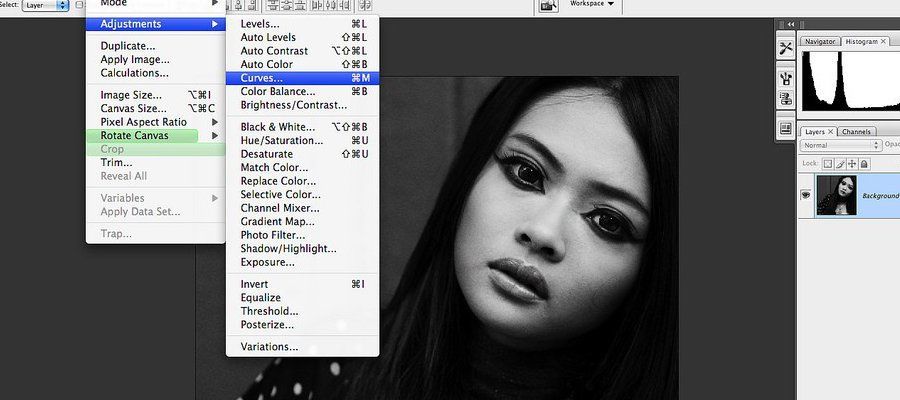Screen dimensions: 900x400
Task: Click the stamp-style icon in the collapsed dock
Action: click(x=786, y=99)
